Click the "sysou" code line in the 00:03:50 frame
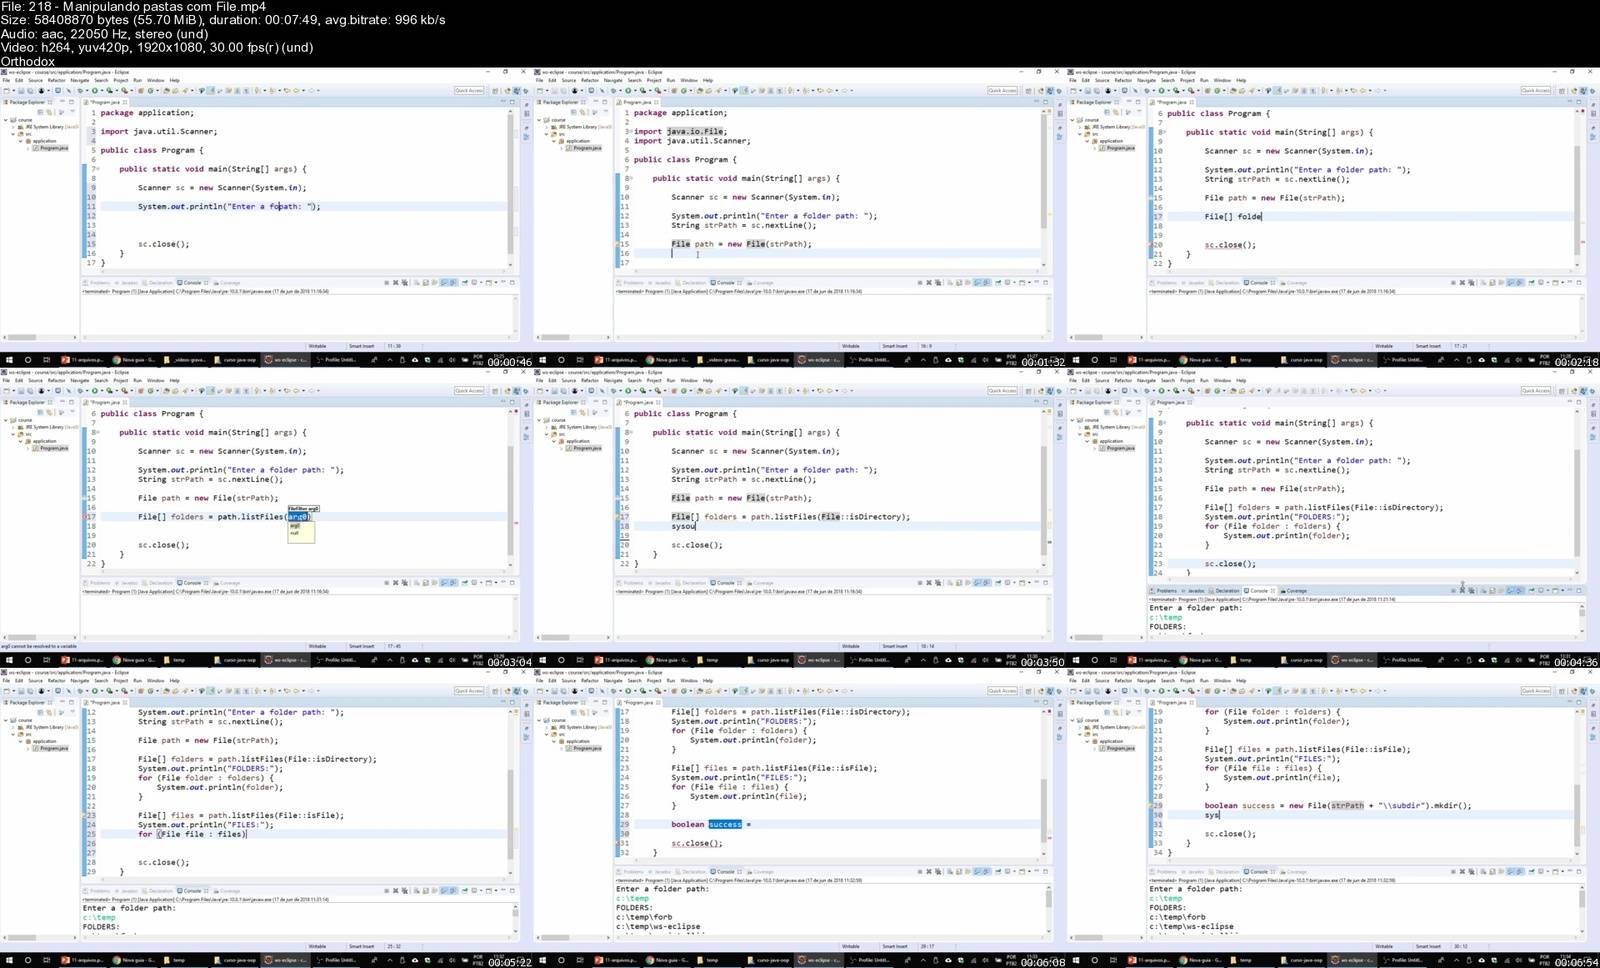Viewport: 1600px width, 968px height. [683, 526]
